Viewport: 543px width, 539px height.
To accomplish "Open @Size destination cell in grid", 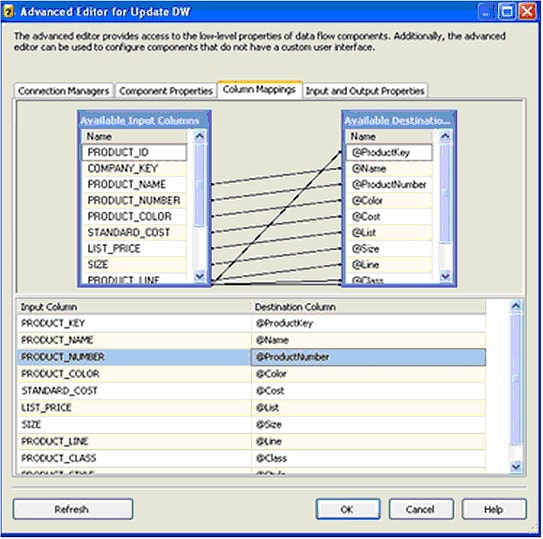I will point(368,424).
